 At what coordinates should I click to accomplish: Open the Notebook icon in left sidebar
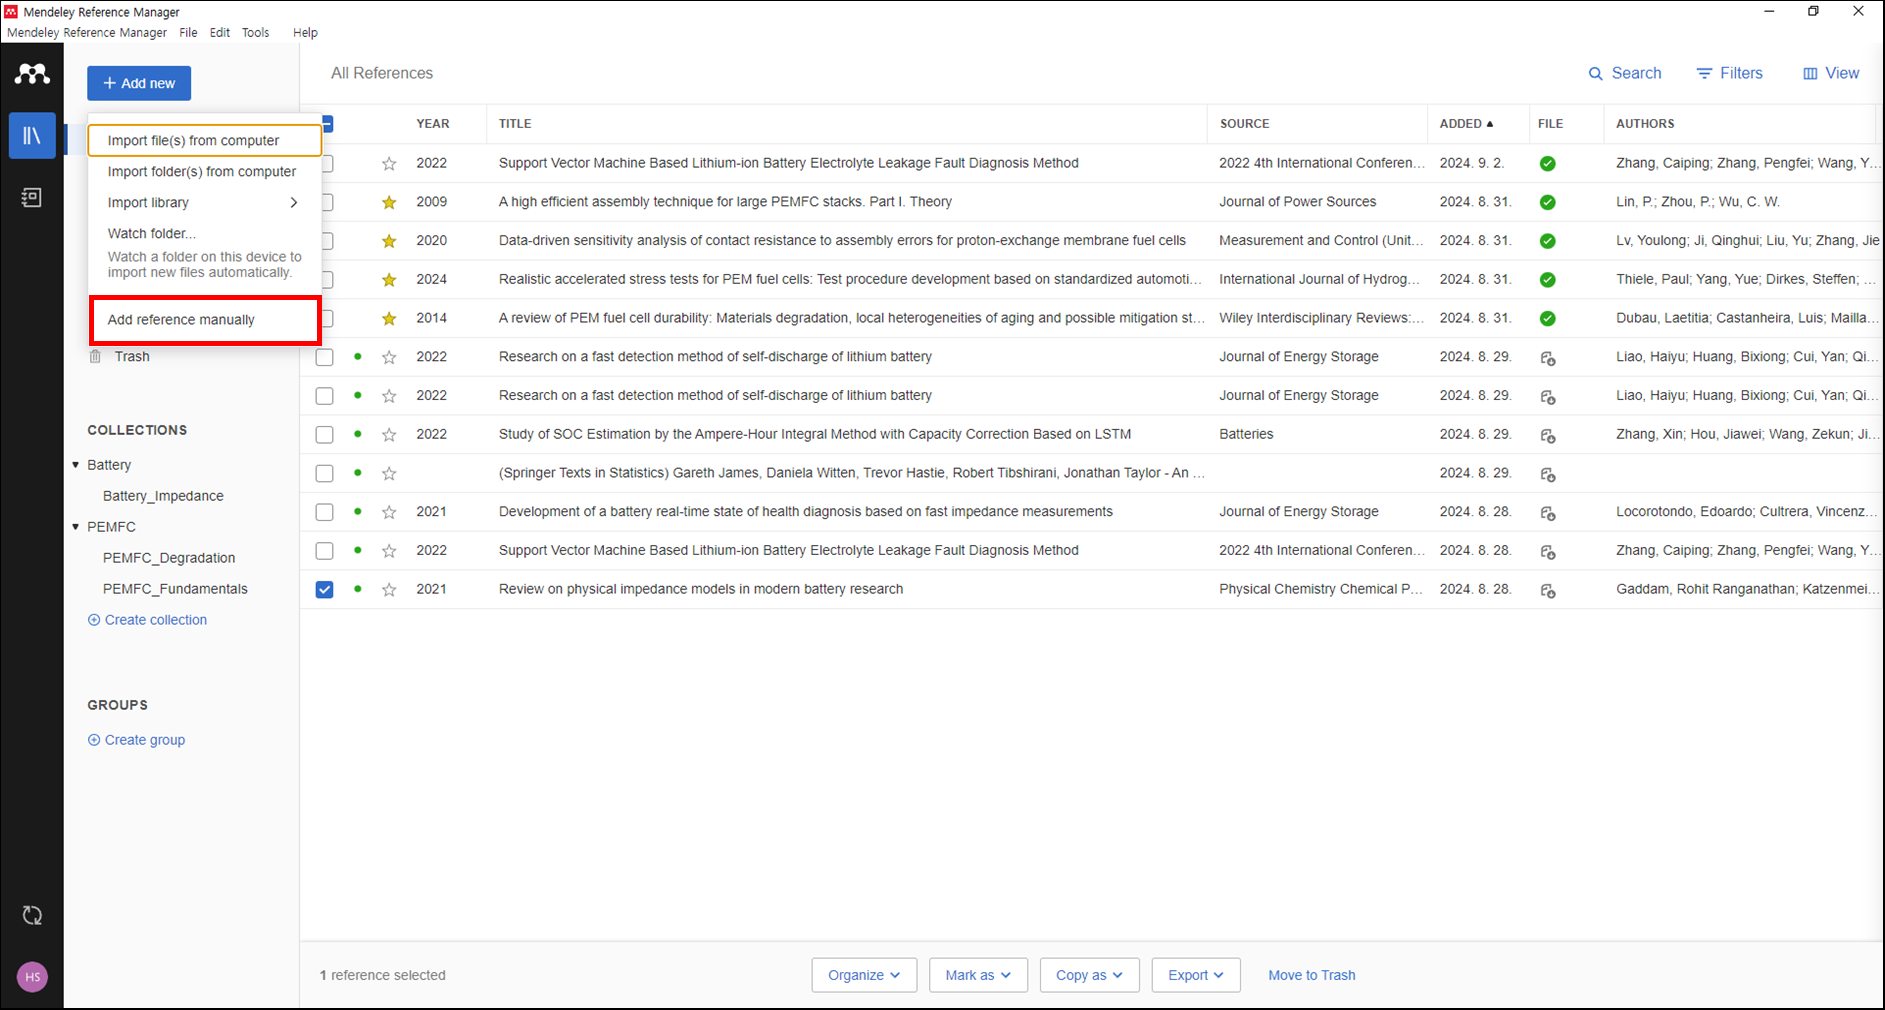pos(32,197)
